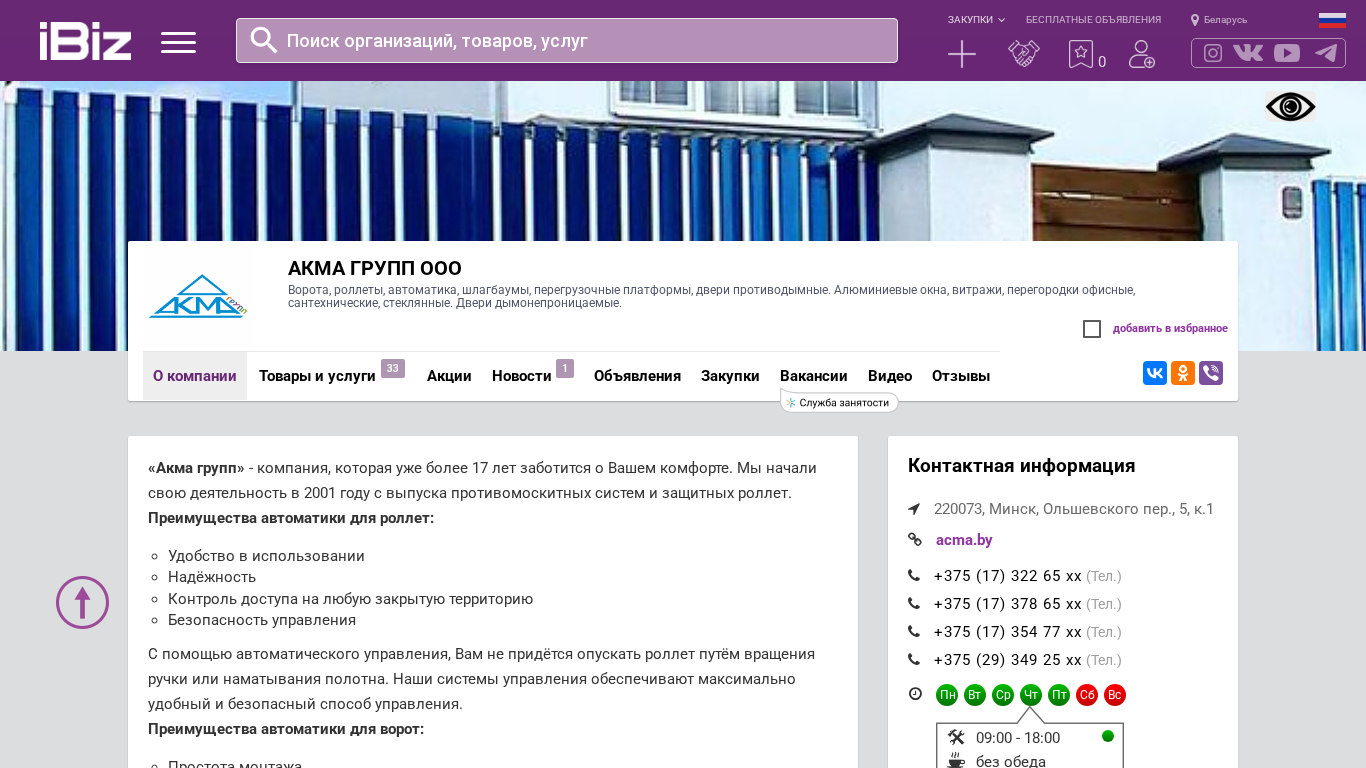The image size is (1366, 768).
Task: Visit iBiz Instagram page
Action: [1213, 53]
